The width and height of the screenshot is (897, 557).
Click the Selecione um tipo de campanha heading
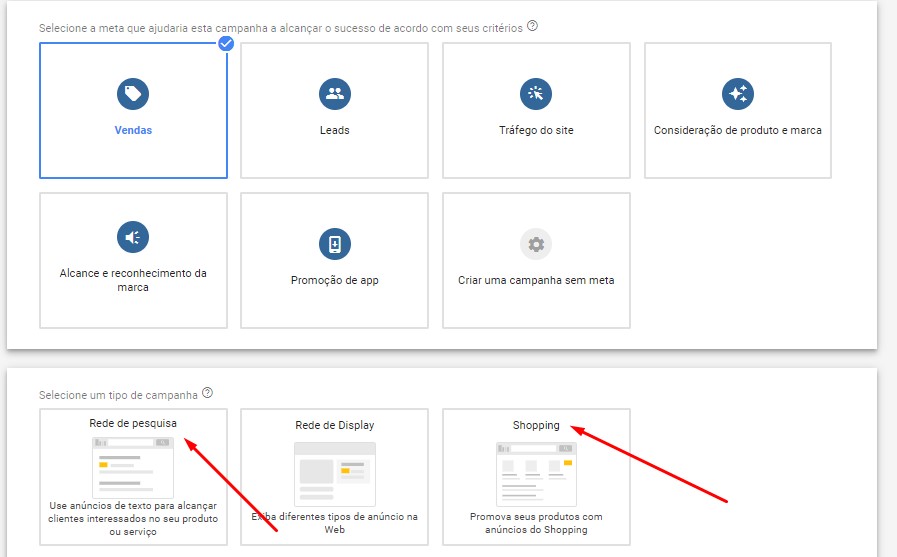click(118, 395)
